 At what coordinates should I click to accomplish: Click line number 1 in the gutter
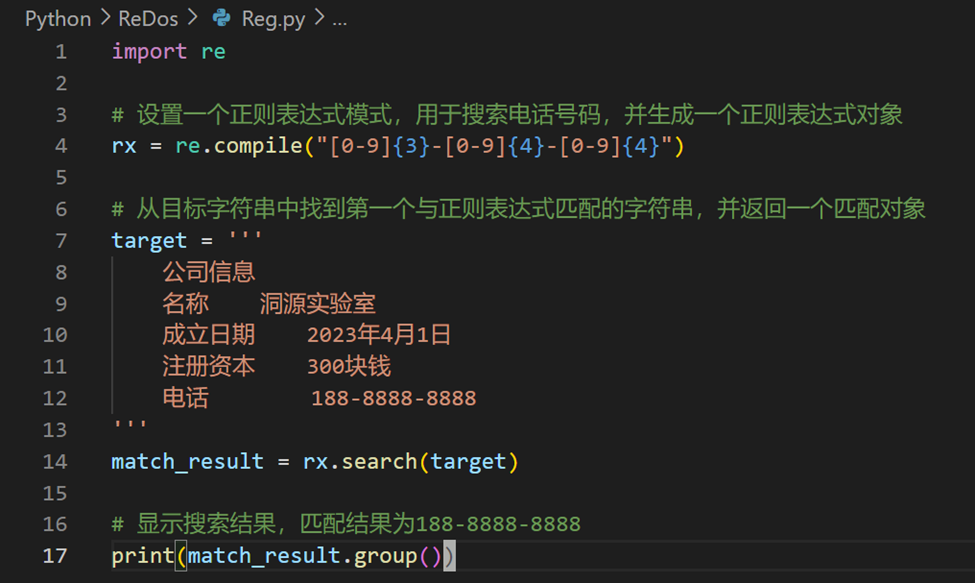[61, 51]
